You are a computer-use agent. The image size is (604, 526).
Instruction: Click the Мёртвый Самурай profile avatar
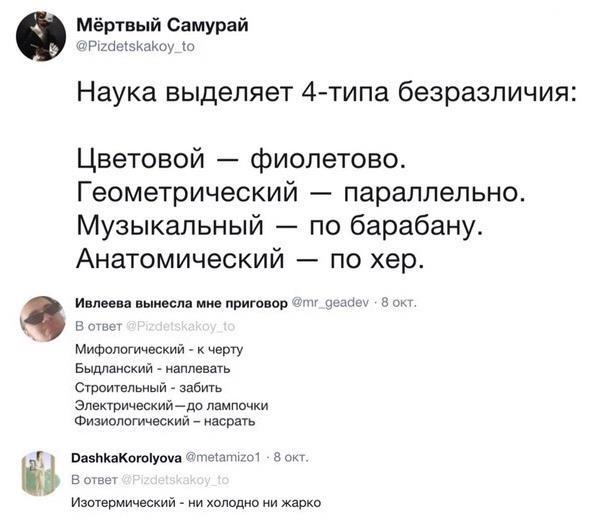coord(41,37)
